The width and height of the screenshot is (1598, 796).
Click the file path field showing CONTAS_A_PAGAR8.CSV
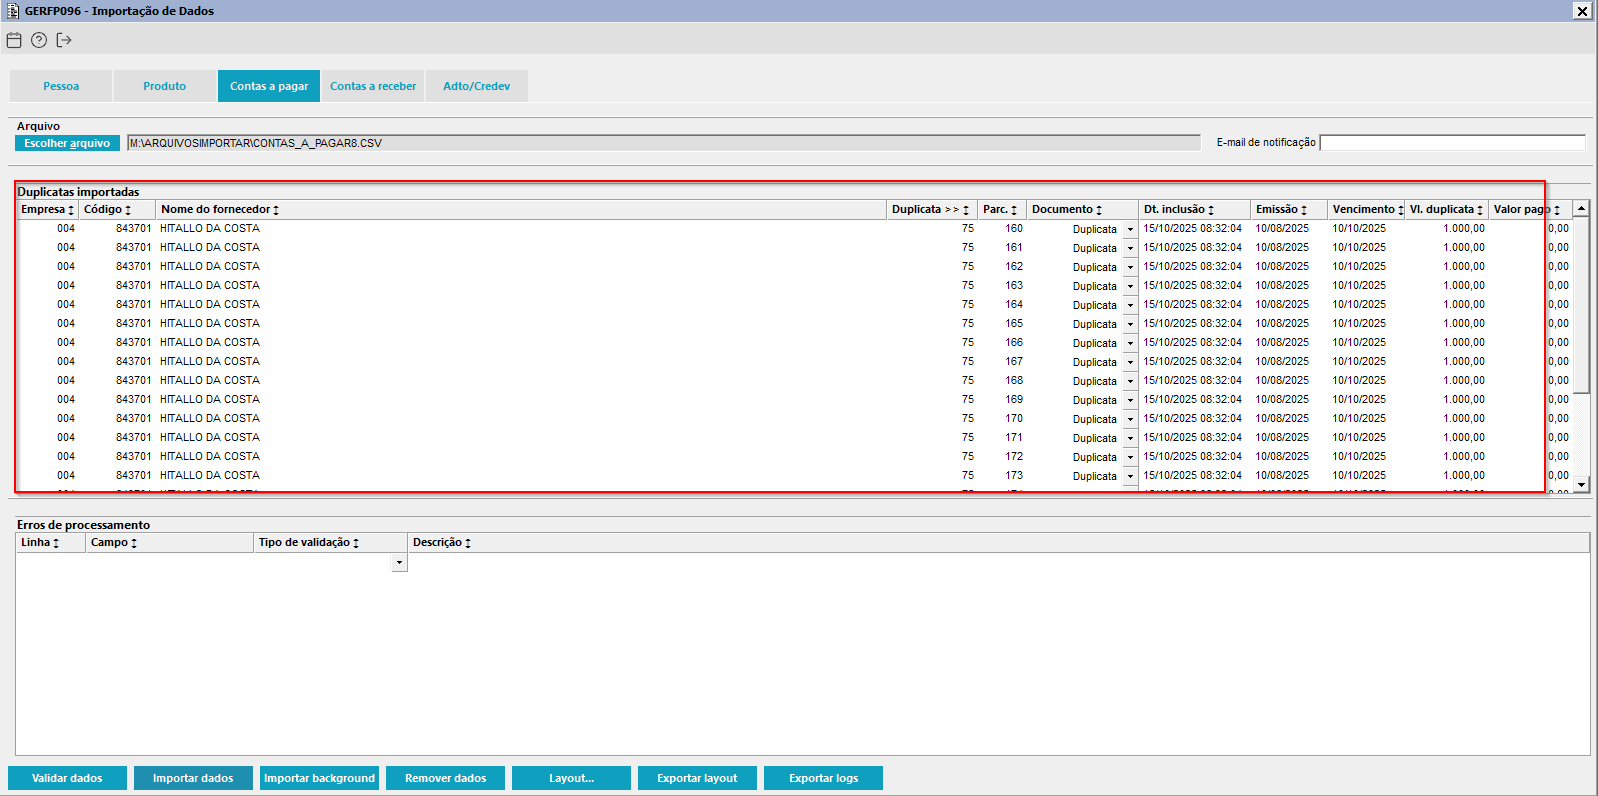point(664,143)
